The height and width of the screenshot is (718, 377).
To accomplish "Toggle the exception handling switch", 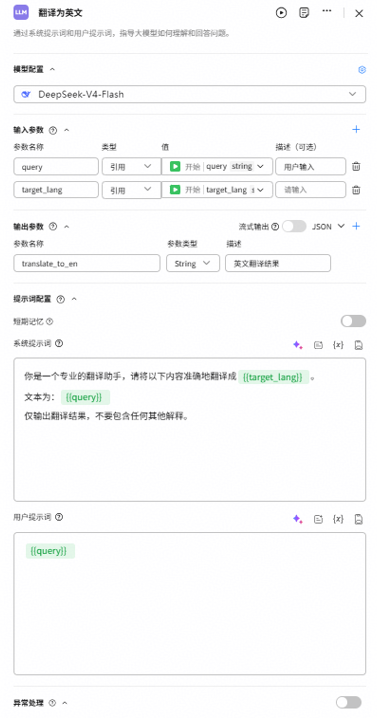I will (349, 702).
